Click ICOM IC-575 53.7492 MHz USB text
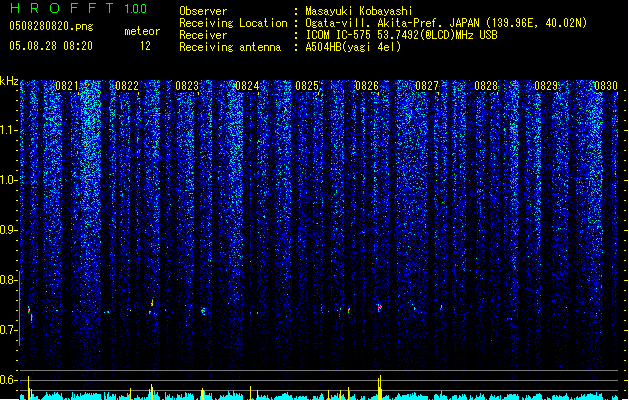The height and width of the screenshot is (400, 629). (x=401, y=35)
